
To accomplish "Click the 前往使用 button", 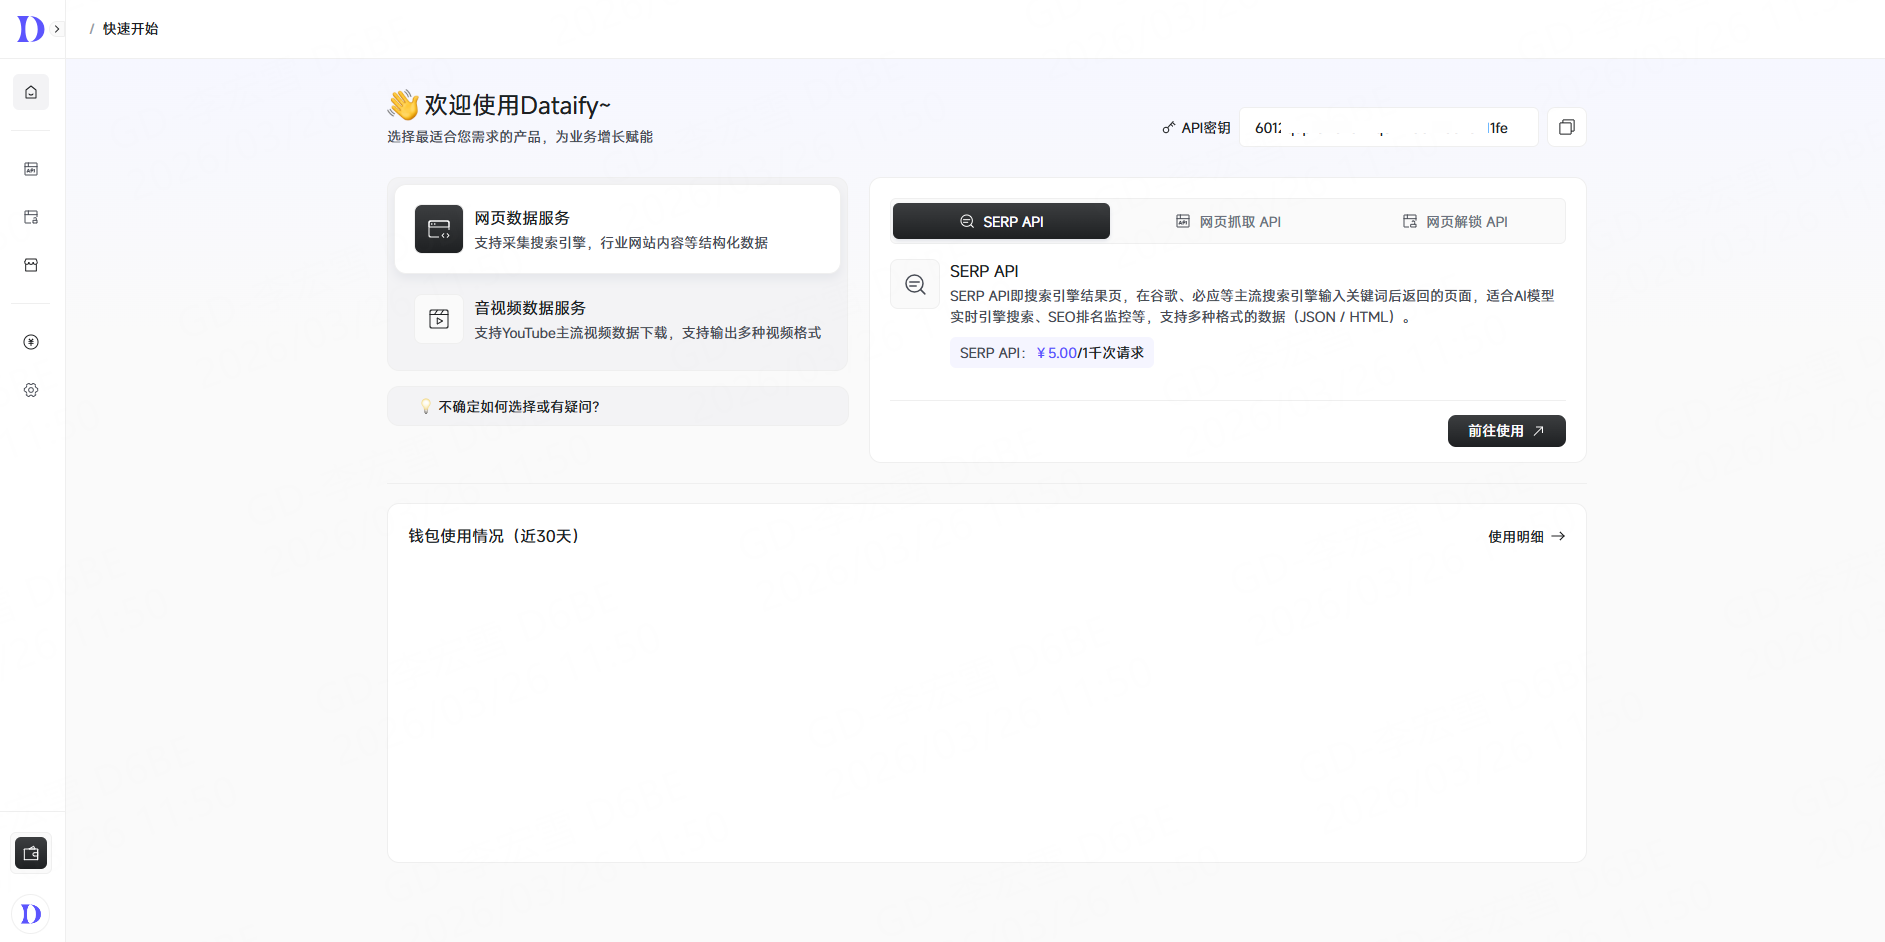I will point(1506,431).
